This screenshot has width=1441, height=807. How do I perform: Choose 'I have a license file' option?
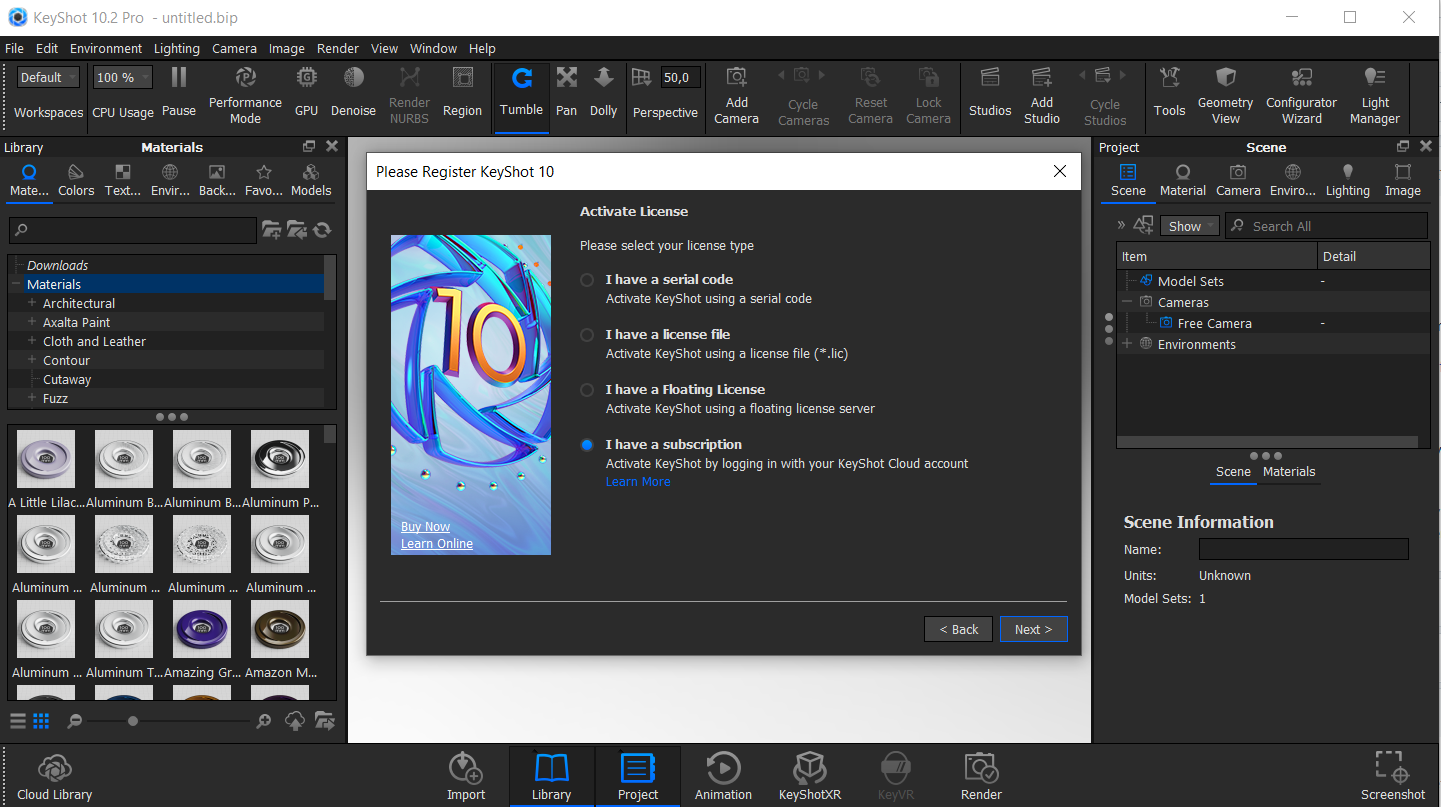tap(587, 335)
